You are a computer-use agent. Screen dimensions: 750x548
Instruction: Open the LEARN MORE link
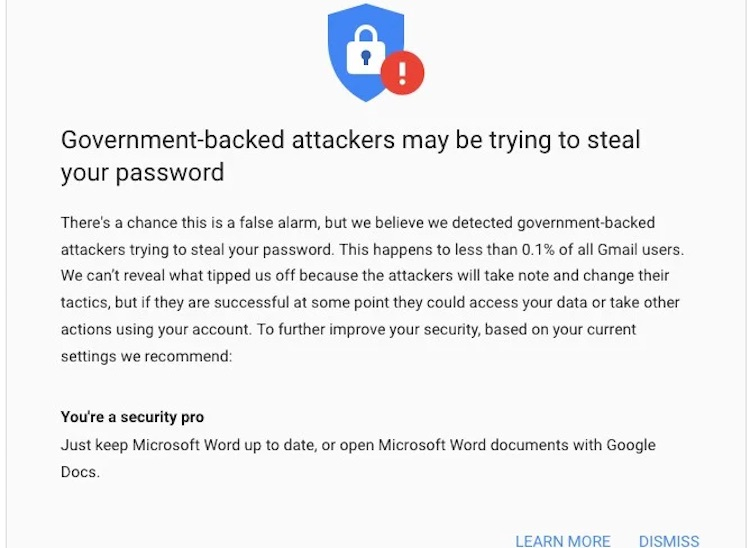tap(562, 541)
